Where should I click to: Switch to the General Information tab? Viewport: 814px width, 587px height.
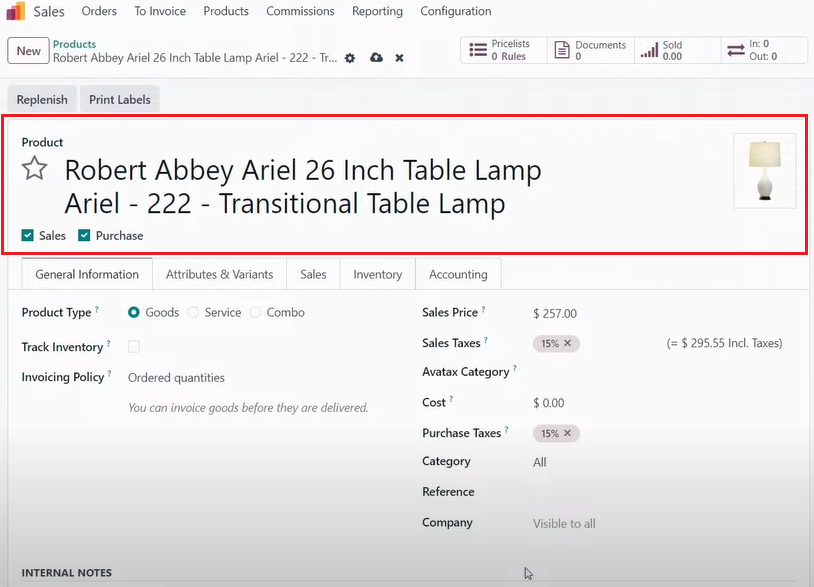pyautogui.click(x=87, y=274)
